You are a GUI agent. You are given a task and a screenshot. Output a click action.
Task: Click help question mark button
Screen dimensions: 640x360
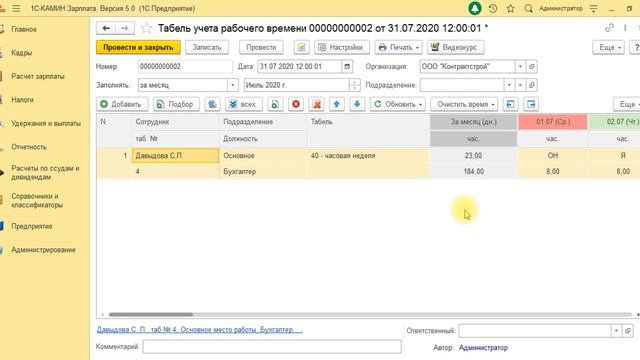coord(635,47)
